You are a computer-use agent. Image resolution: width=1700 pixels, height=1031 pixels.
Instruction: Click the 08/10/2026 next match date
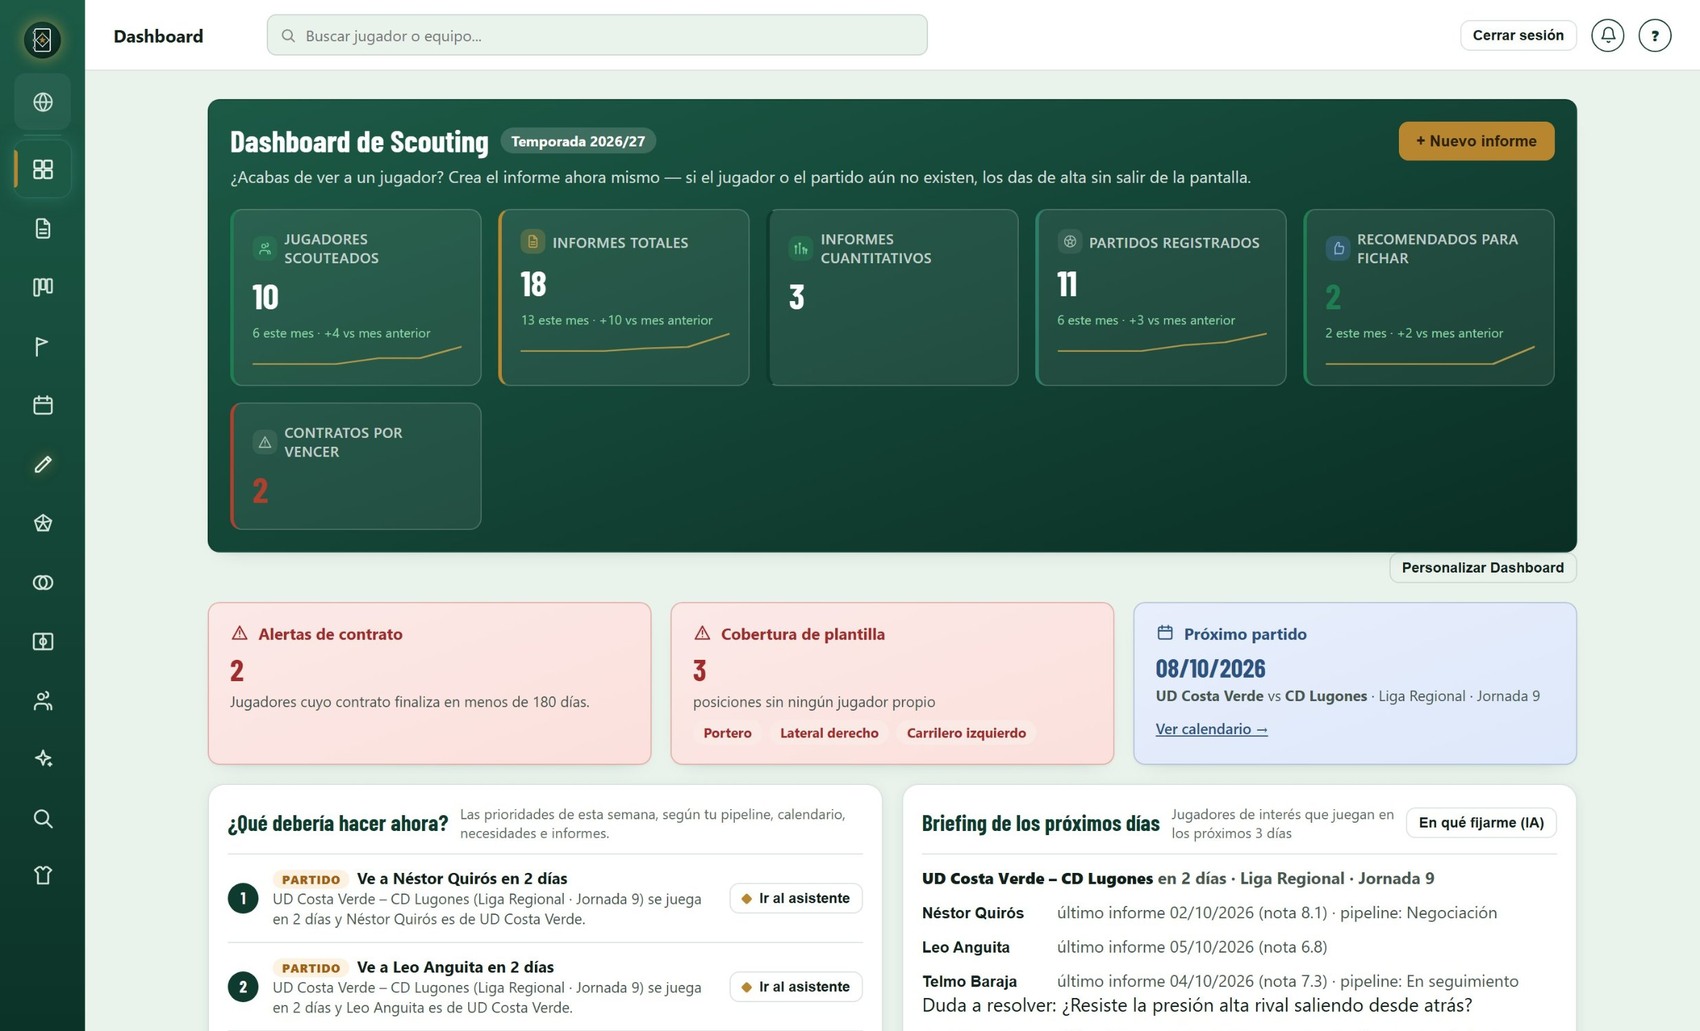(x=1210, y=668)
